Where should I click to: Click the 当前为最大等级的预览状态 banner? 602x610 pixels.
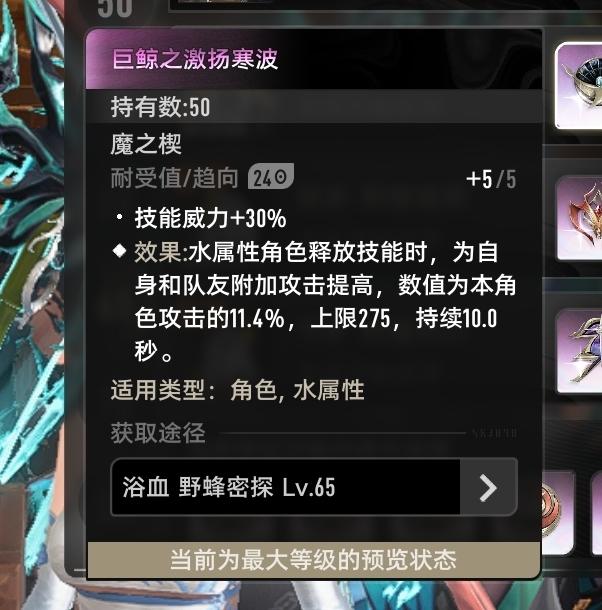point(313,560)
